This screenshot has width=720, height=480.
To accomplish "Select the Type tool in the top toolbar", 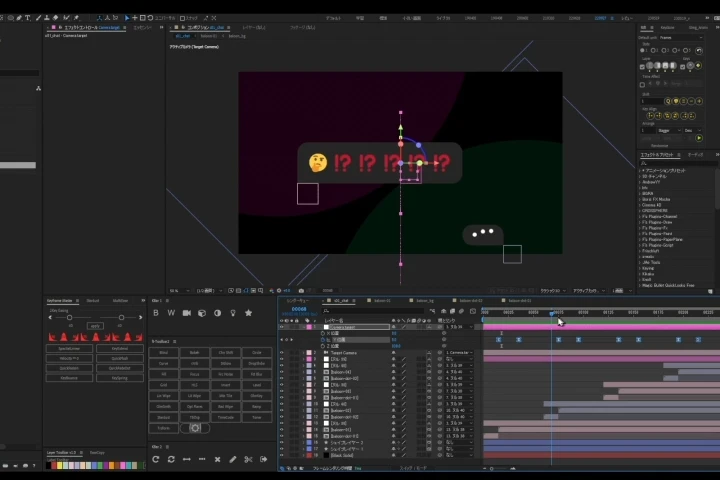I will point(28,18).
